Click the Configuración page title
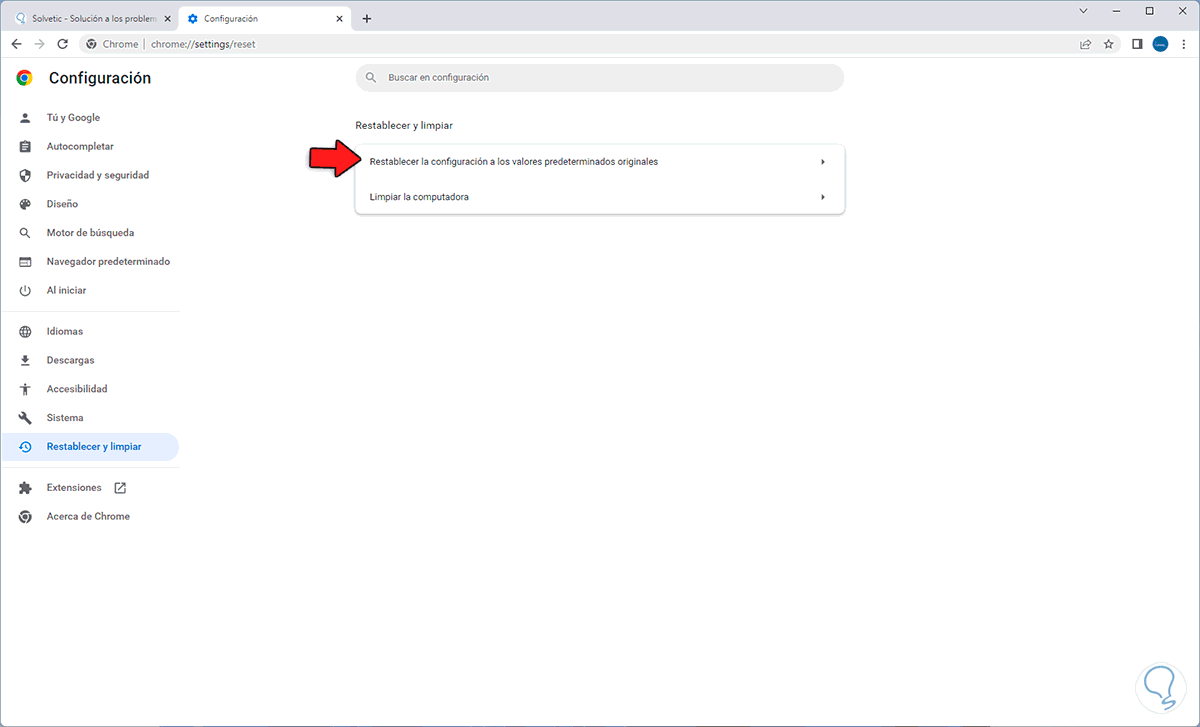This screenshot has height=727, width=1200. [100, 78]
